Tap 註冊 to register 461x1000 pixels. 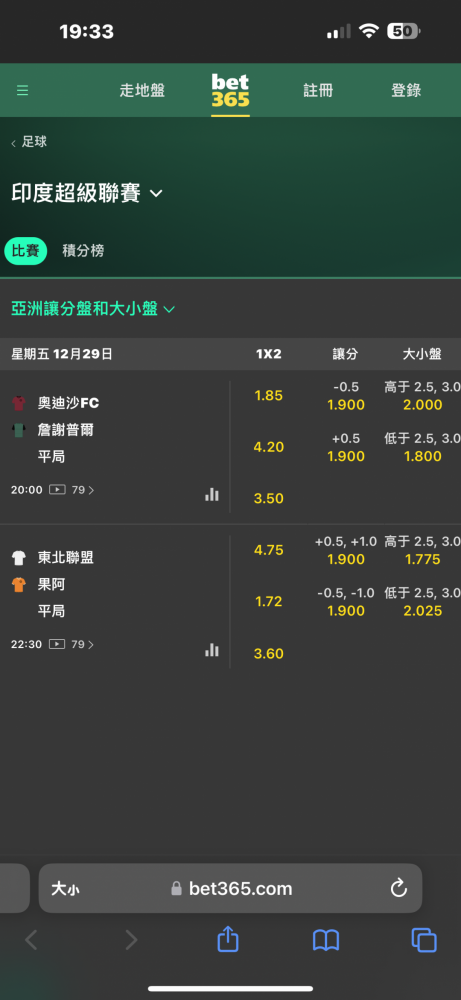[318, 91]
